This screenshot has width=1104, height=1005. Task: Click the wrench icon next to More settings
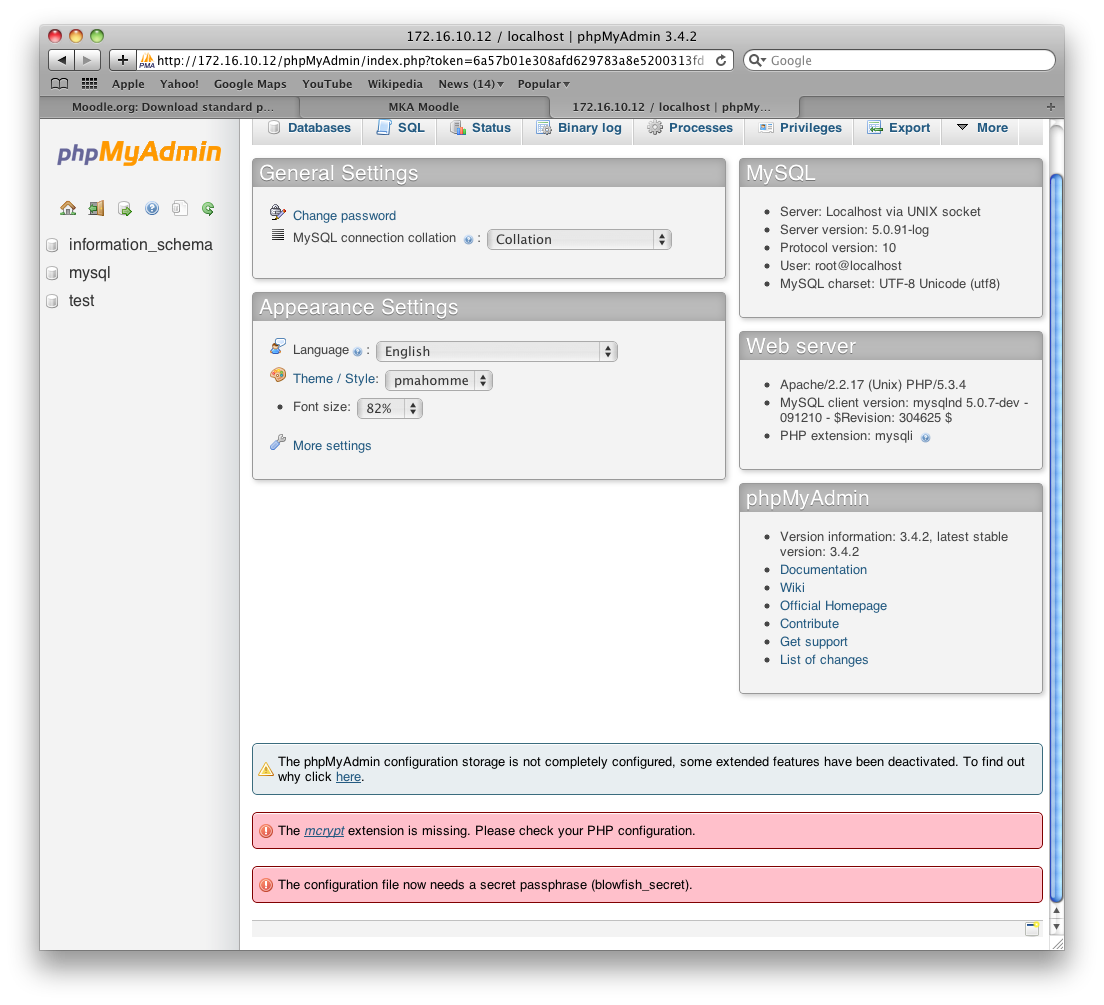tap(278, 443)
